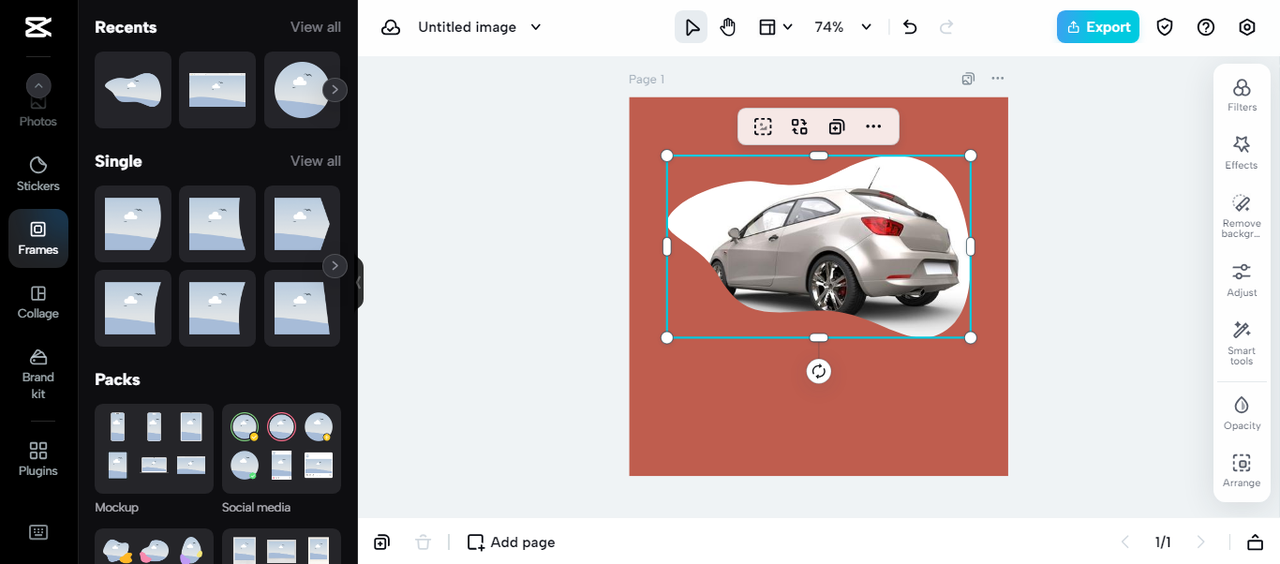Undo the last action
The height and width of the screenshot is (564, 1280).
click(x=909, y=27)
